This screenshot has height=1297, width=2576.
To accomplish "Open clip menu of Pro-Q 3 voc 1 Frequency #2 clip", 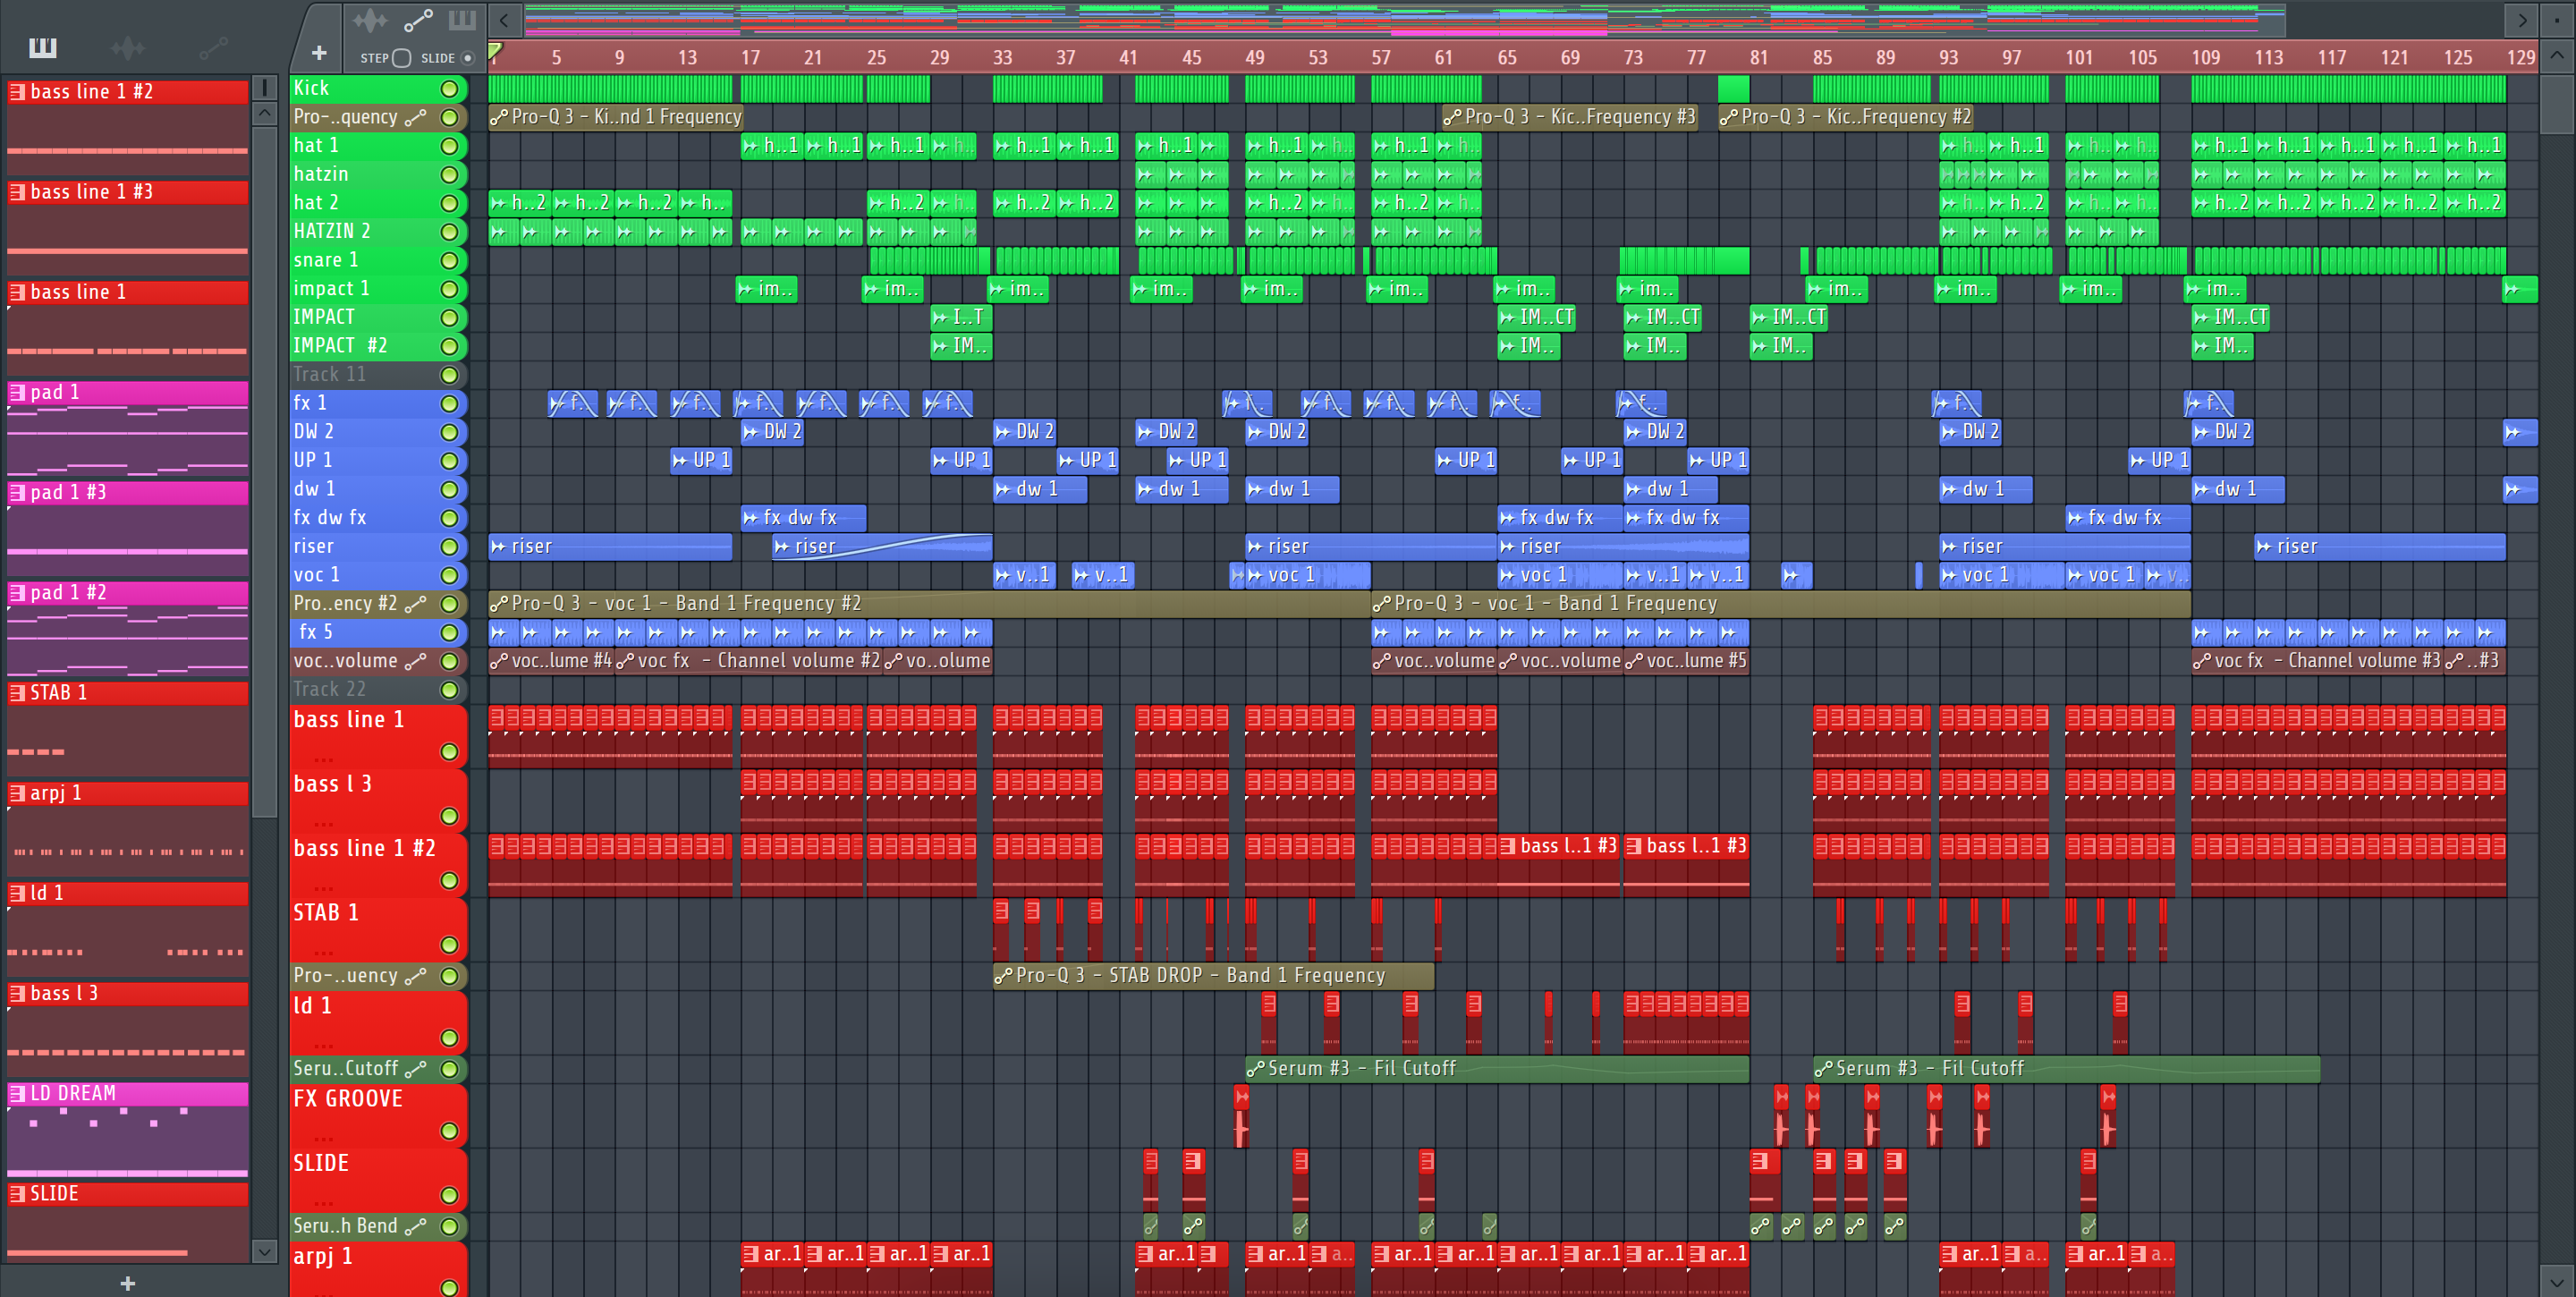I will point(499,604).
